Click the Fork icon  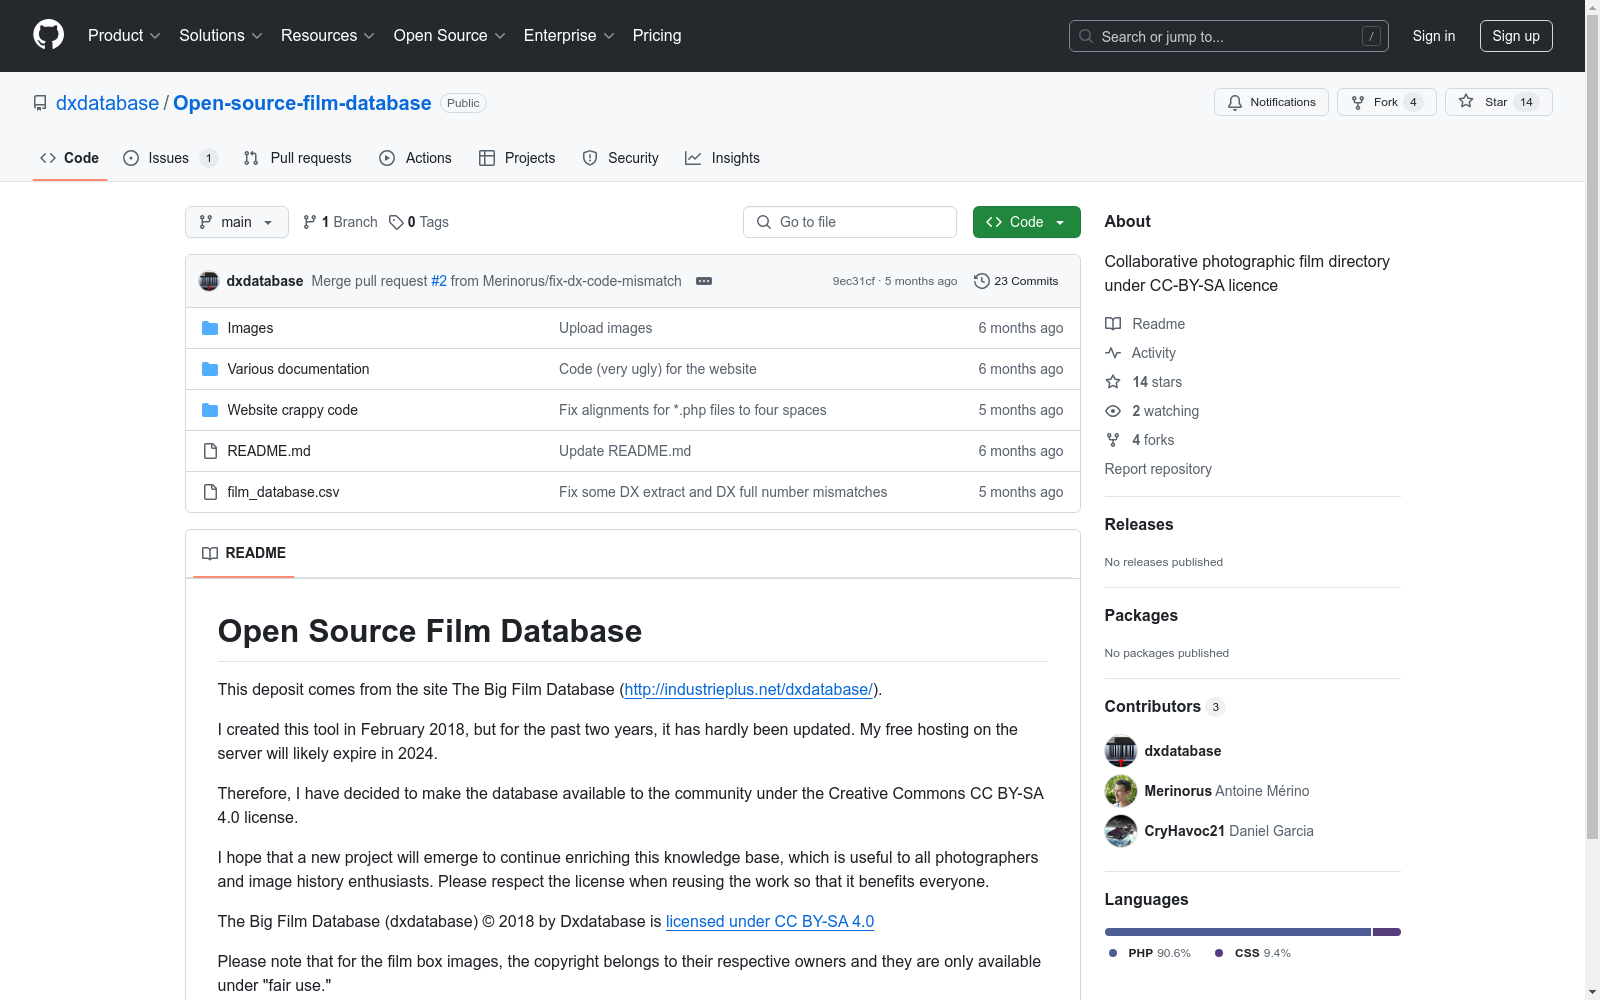pyautogui.click(x=1358, y=102)
